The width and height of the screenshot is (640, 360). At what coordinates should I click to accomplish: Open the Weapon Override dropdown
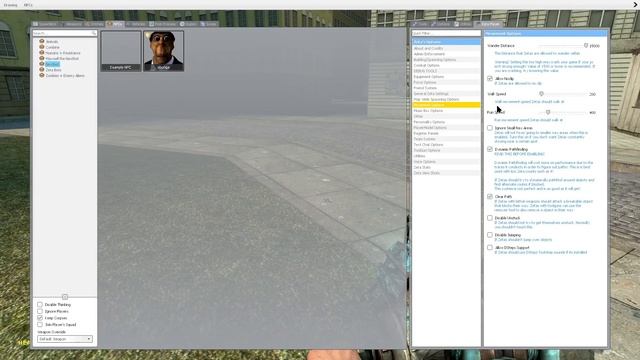[64, 339]
